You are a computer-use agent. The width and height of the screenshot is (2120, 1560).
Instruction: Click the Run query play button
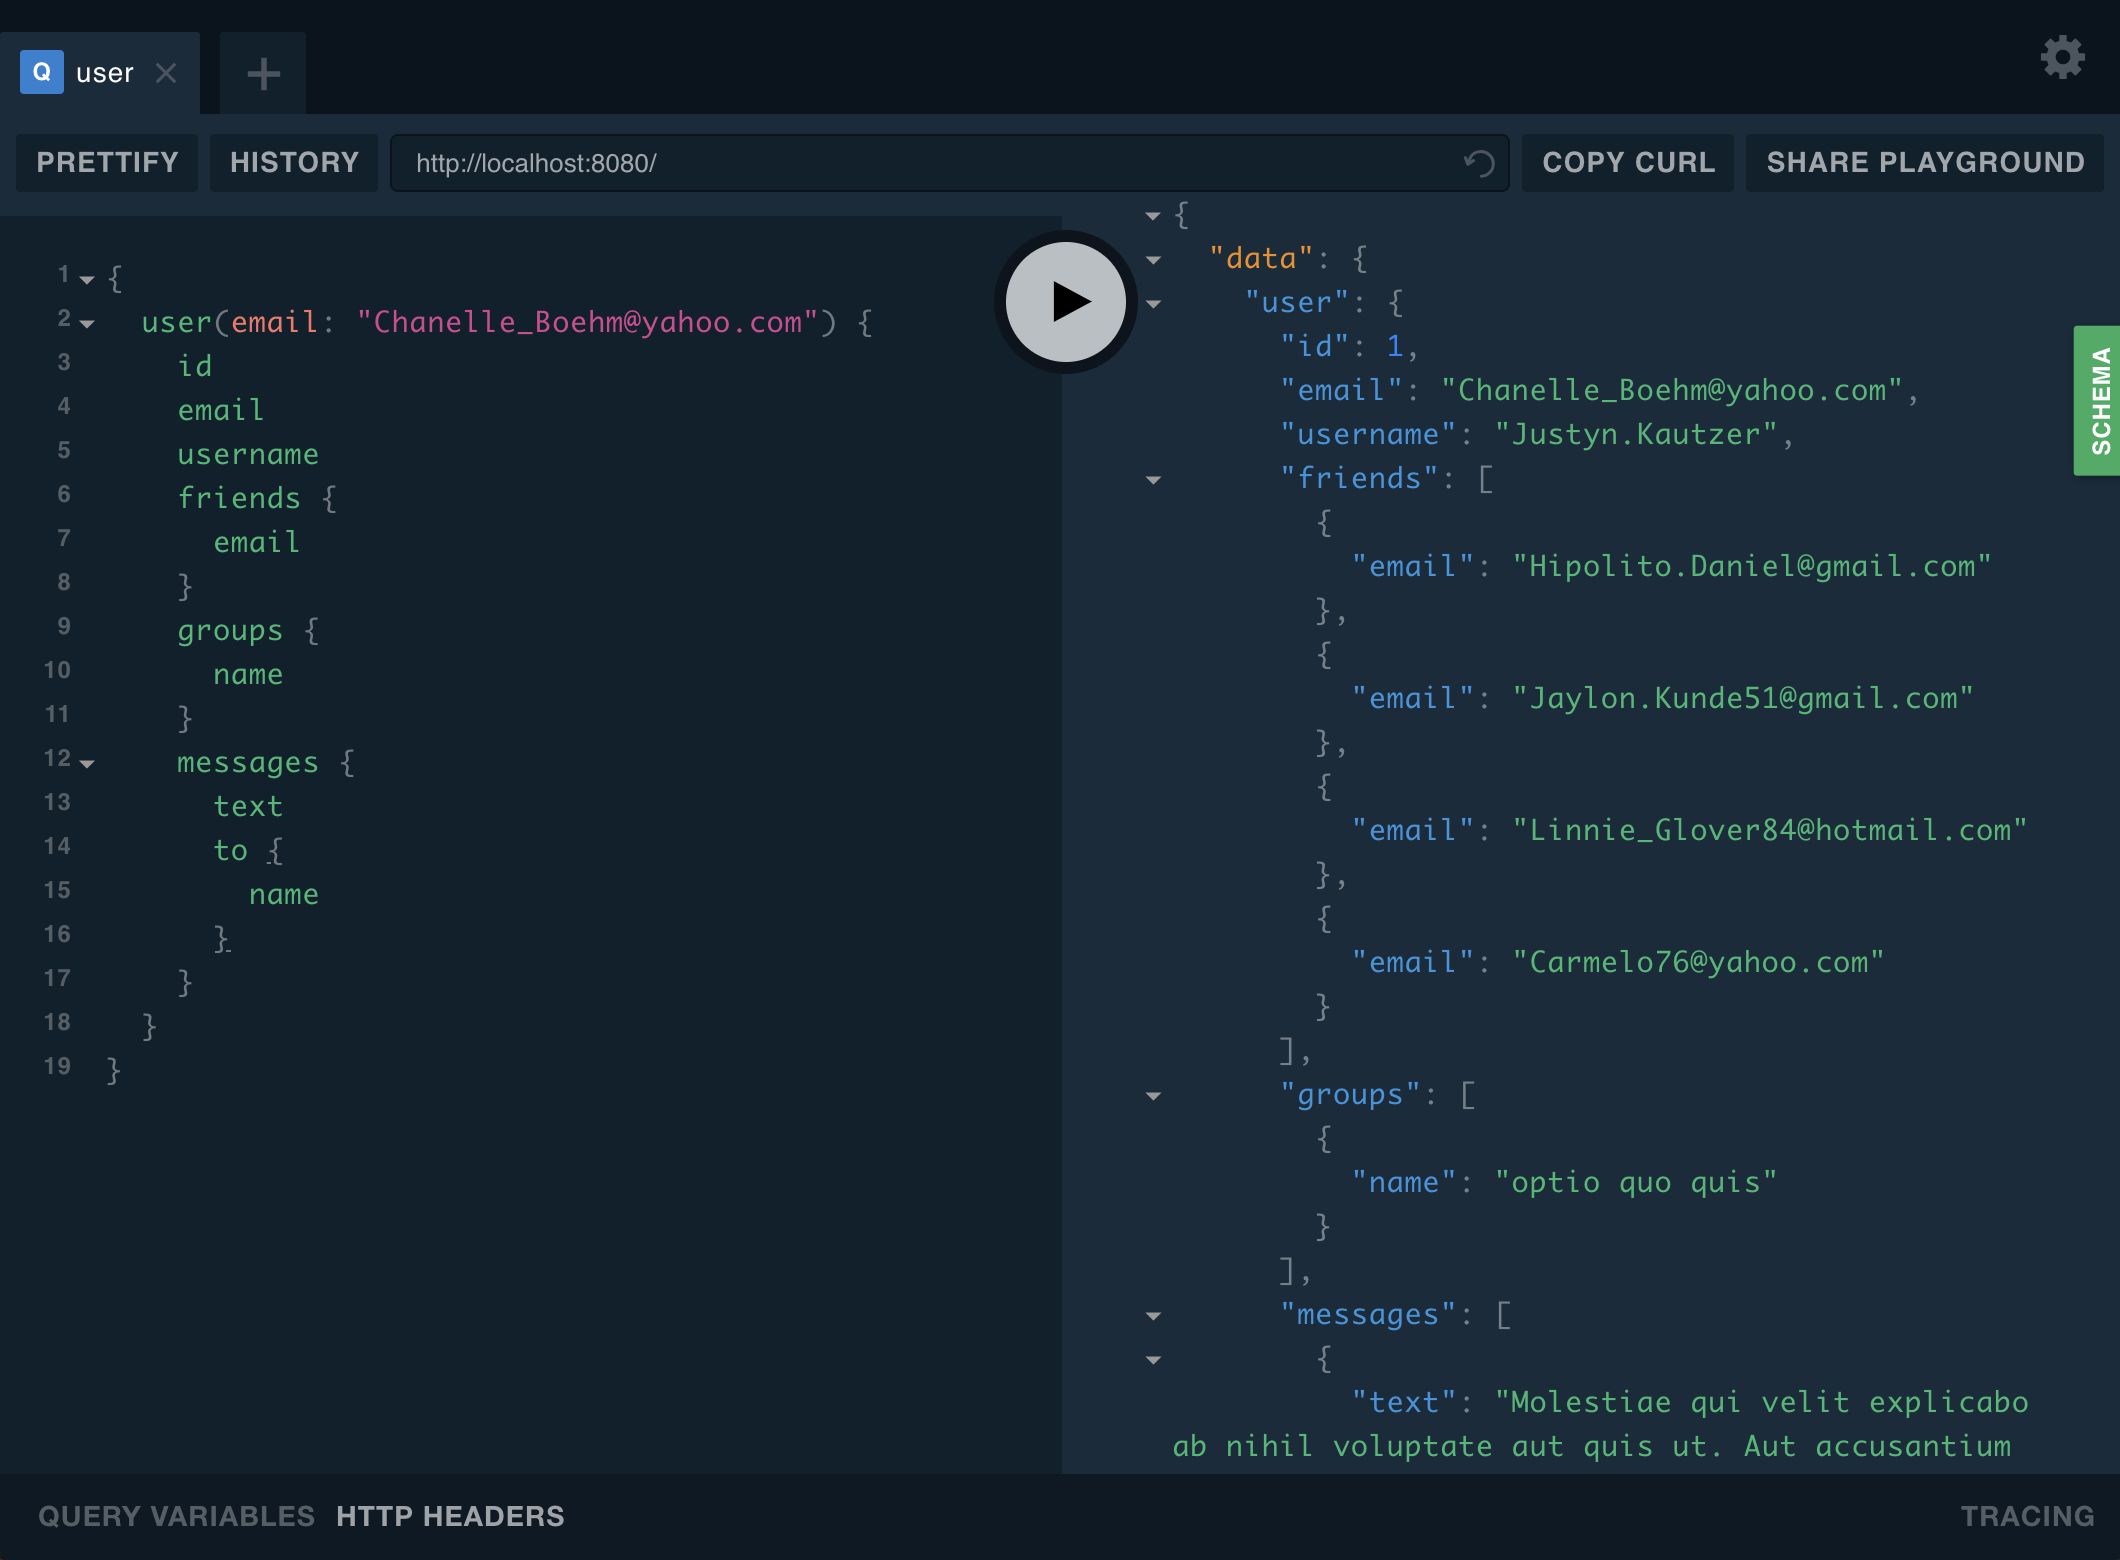pyautogui.click(x=1060, y=303)
